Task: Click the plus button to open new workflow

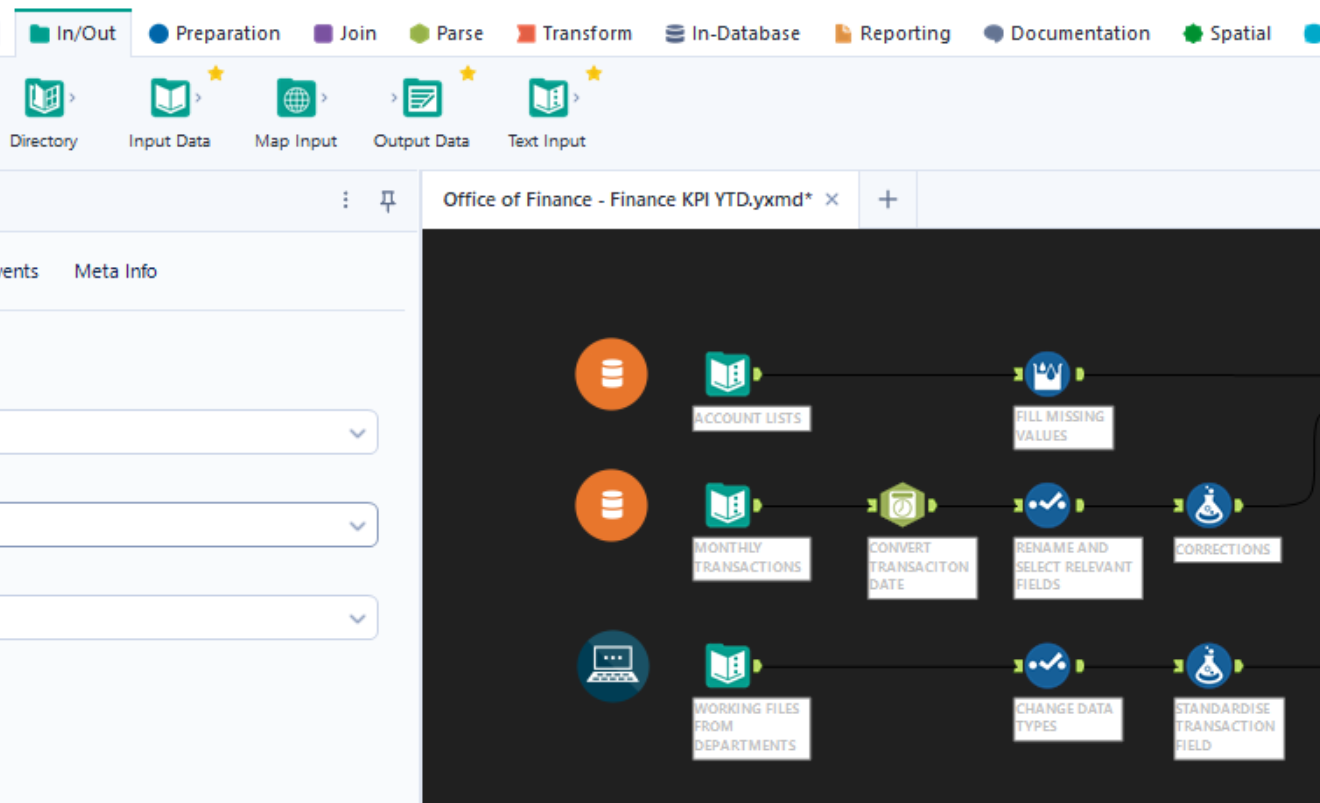Action: point(886,198)
